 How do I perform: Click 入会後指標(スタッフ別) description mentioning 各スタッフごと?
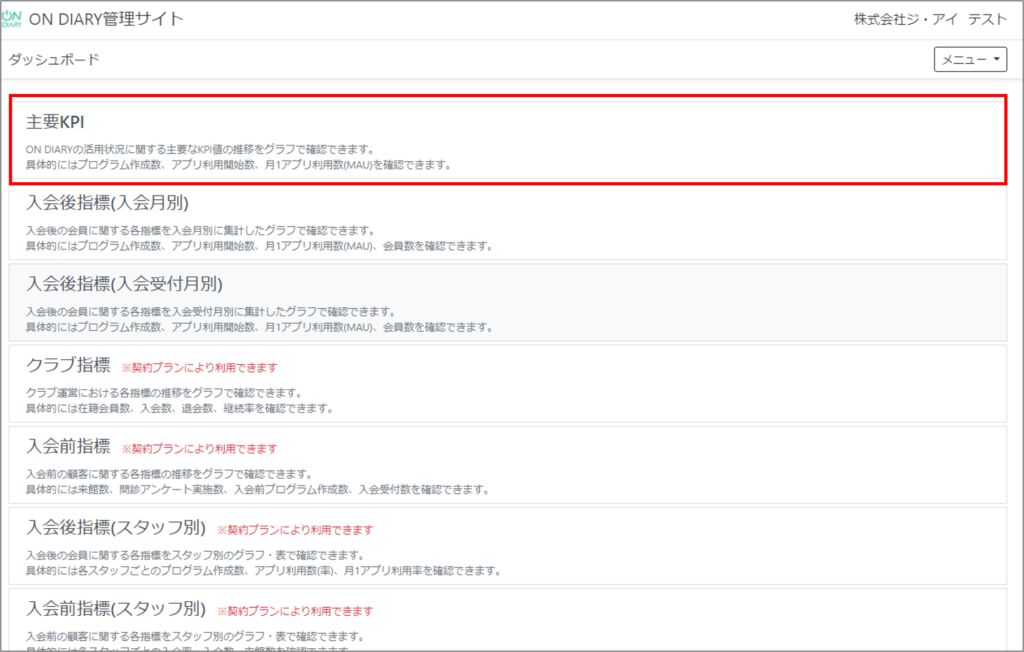coord(263,571)
